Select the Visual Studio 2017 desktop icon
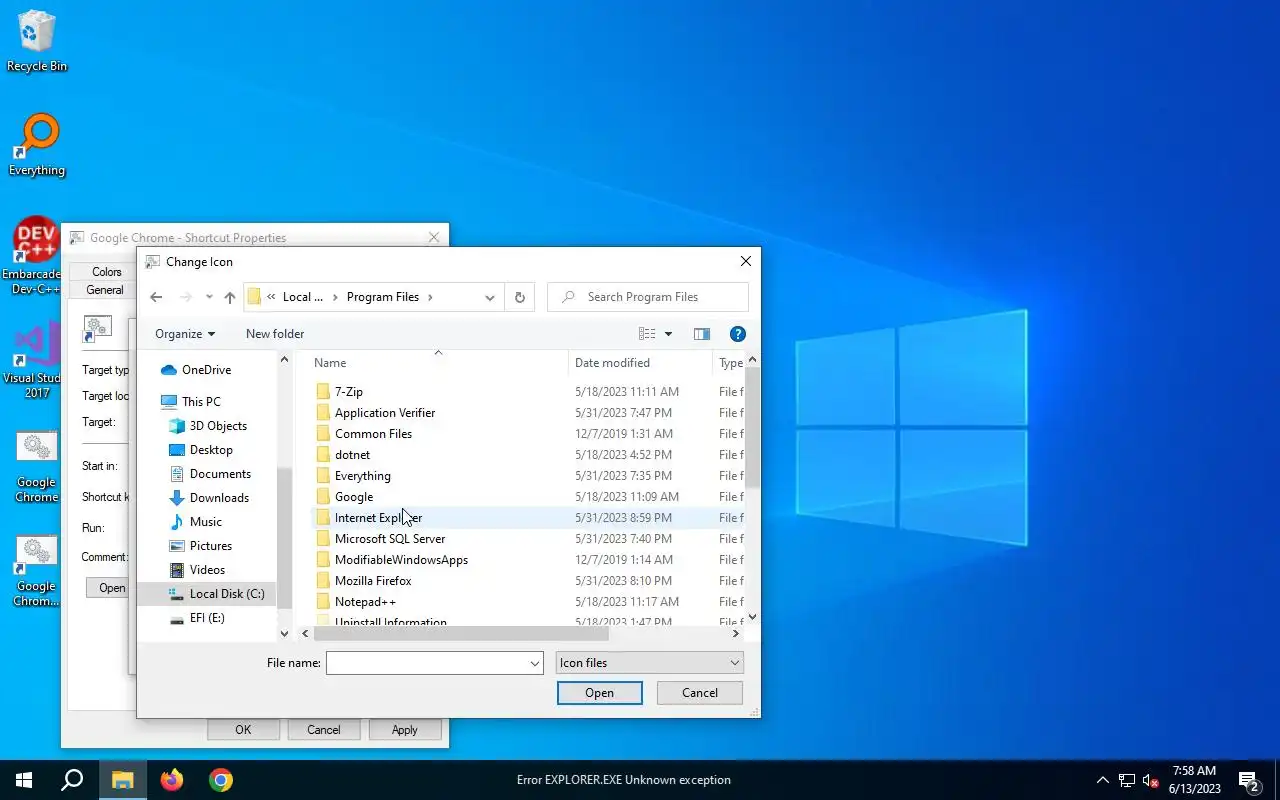This screenshot has height=800, width=1280. point(37,360)
